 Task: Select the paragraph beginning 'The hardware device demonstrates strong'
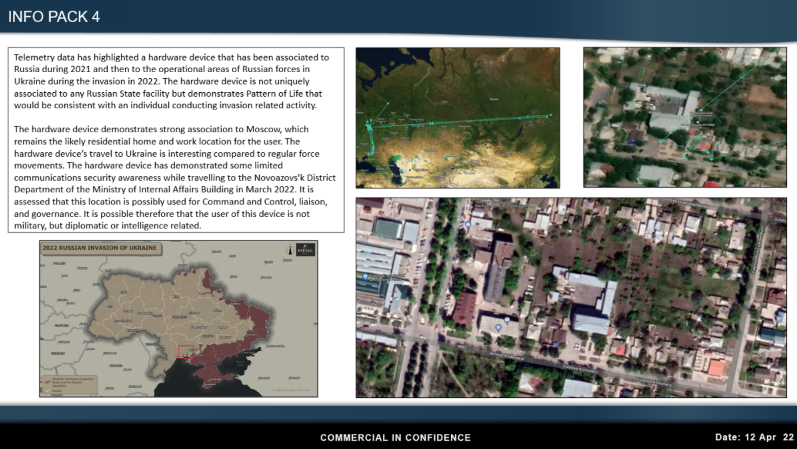[x=174, y=177]
